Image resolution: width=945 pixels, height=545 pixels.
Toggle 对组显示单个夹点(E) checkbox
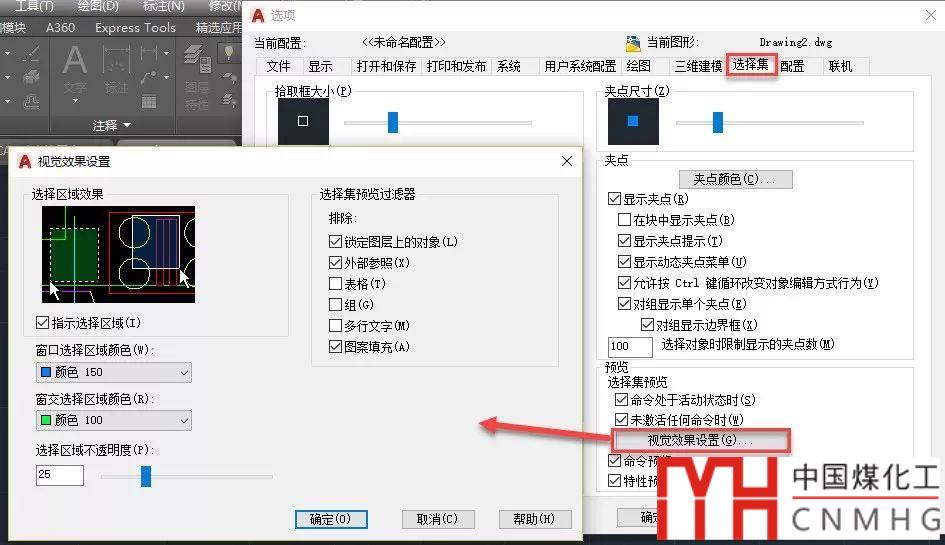(x=625, y=304)
